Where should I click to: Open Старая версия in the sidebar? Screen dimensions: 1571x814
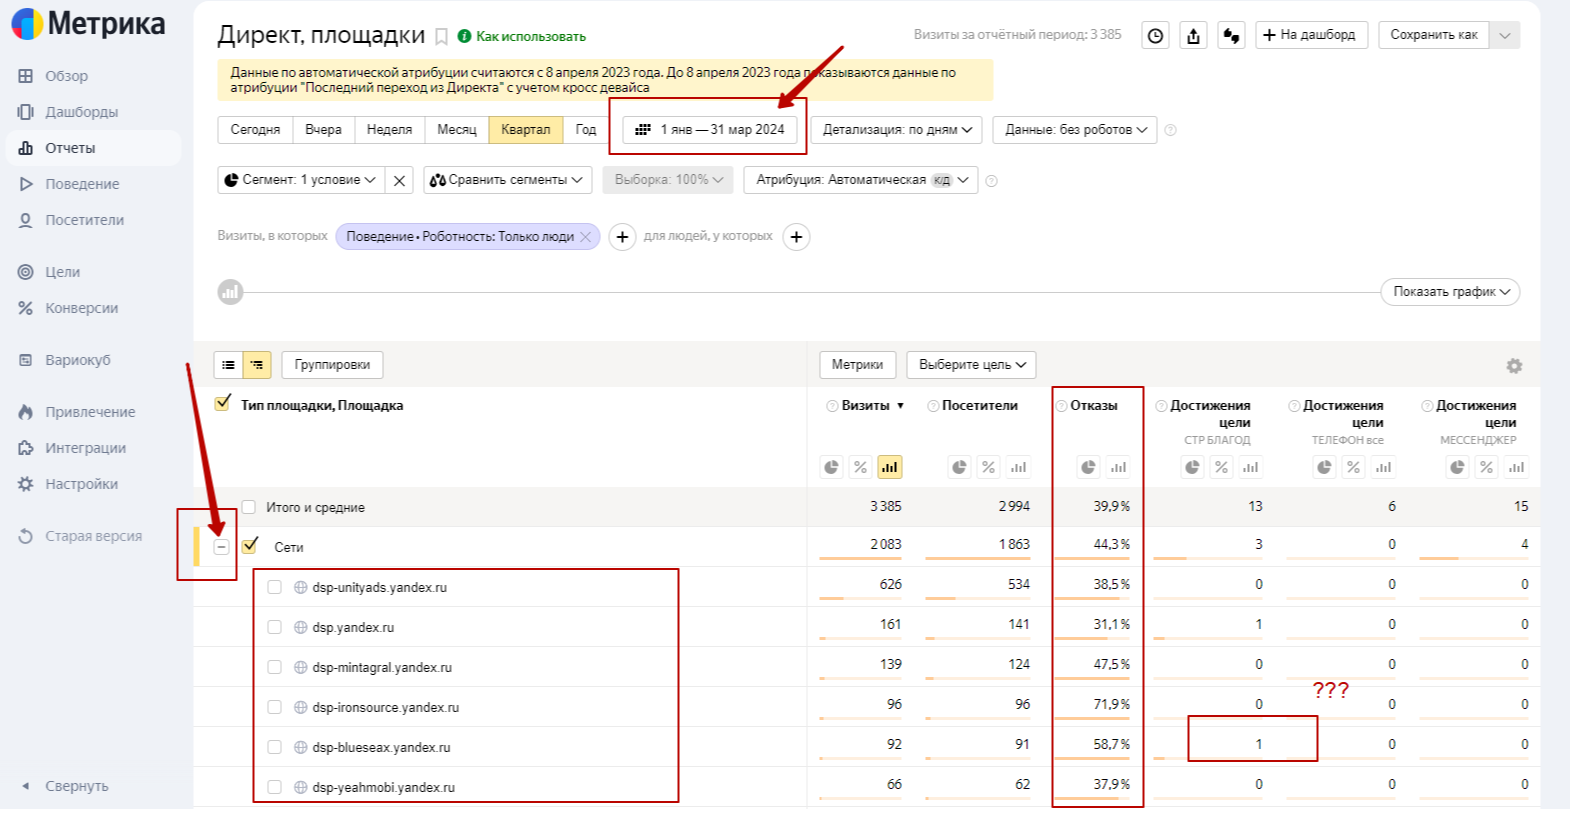click(x=93, y=536)
